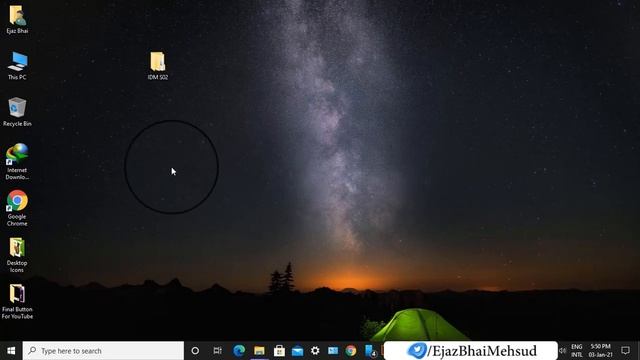Select the Final Button For YouTube folder
This screenshot has height=360, width=640.
point(17,301)
